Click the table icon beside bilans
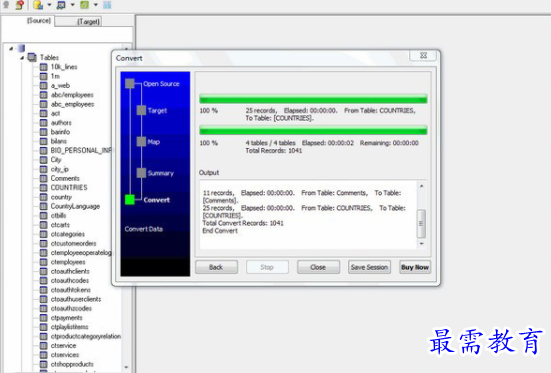The height and width of the screenshot is (373, 551). click(x=43, y=141)
